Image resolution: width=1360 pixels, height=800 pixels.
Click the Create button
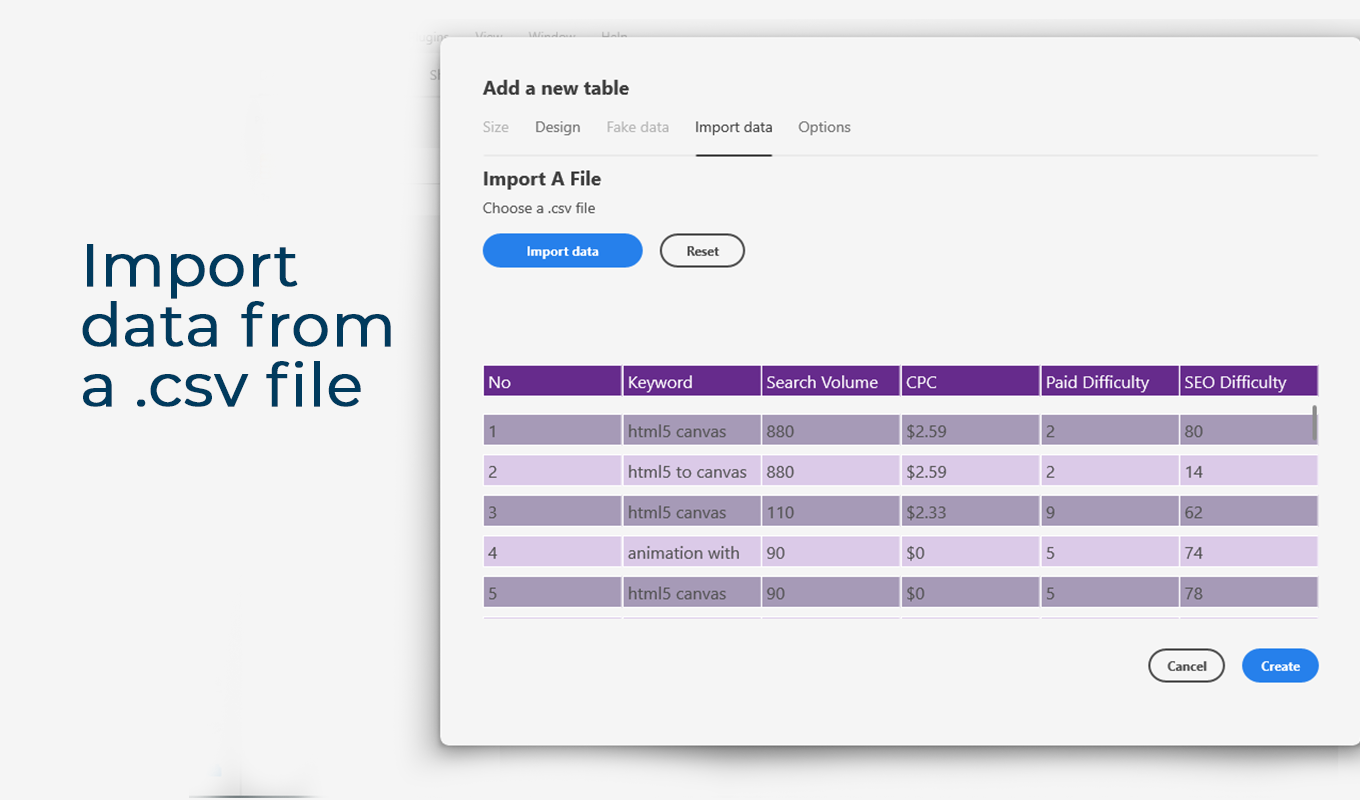(x=1280, y=666)
